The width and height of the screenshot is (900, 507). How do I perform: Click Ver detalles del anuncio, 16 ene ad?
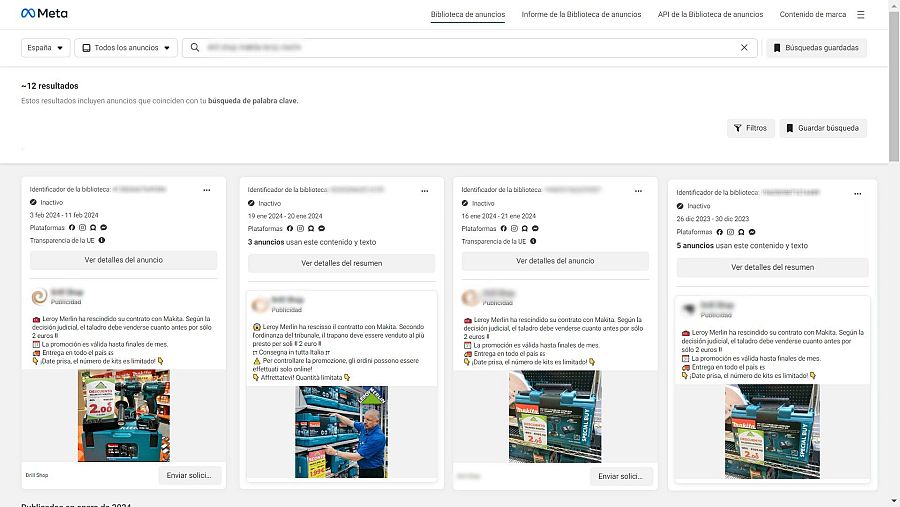pyautogui.click(x=555, y=261)
